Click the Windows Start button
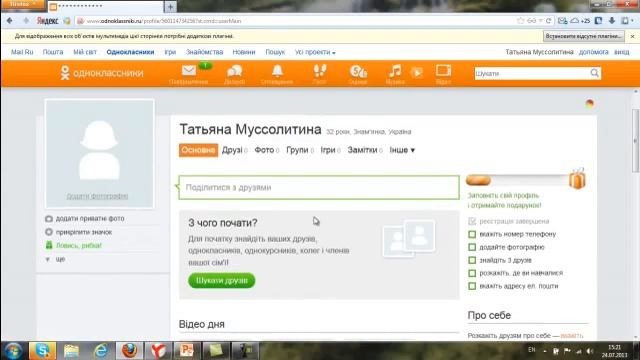Viewport: 640px width, 360px height. [x=13, y=351]
